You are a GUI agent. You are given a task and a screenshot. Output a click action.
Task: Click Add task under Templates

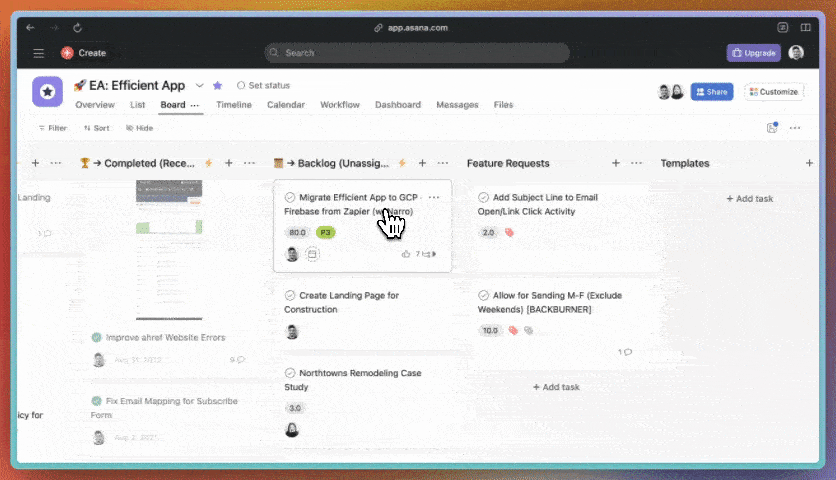tap(750, 198)
